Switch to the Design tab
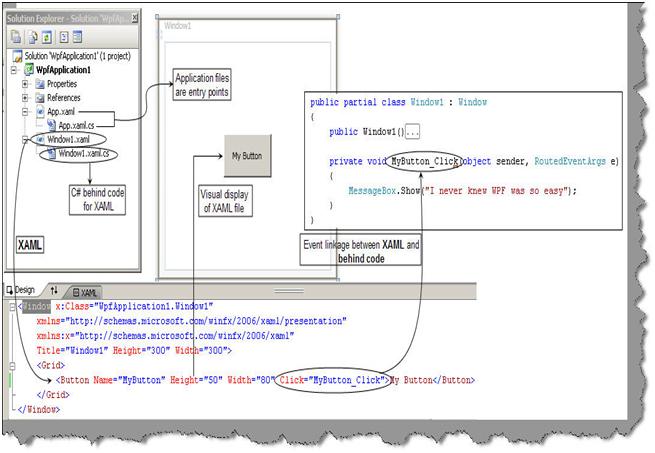 (21, 290)
